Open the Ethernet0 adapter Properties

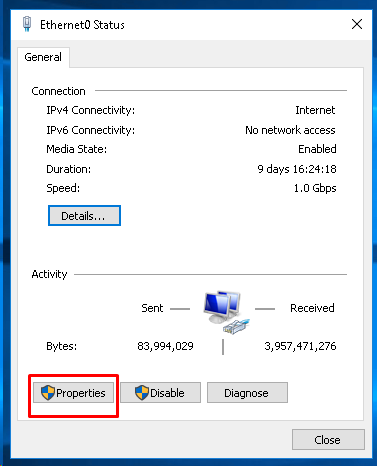[73, 393]
